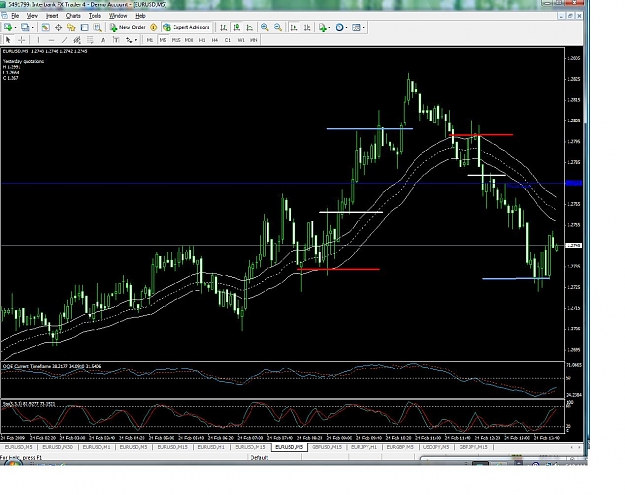
Task: Show the Market Watch panel via its icon
Action: pyautogui.click(x=45, y=28)
